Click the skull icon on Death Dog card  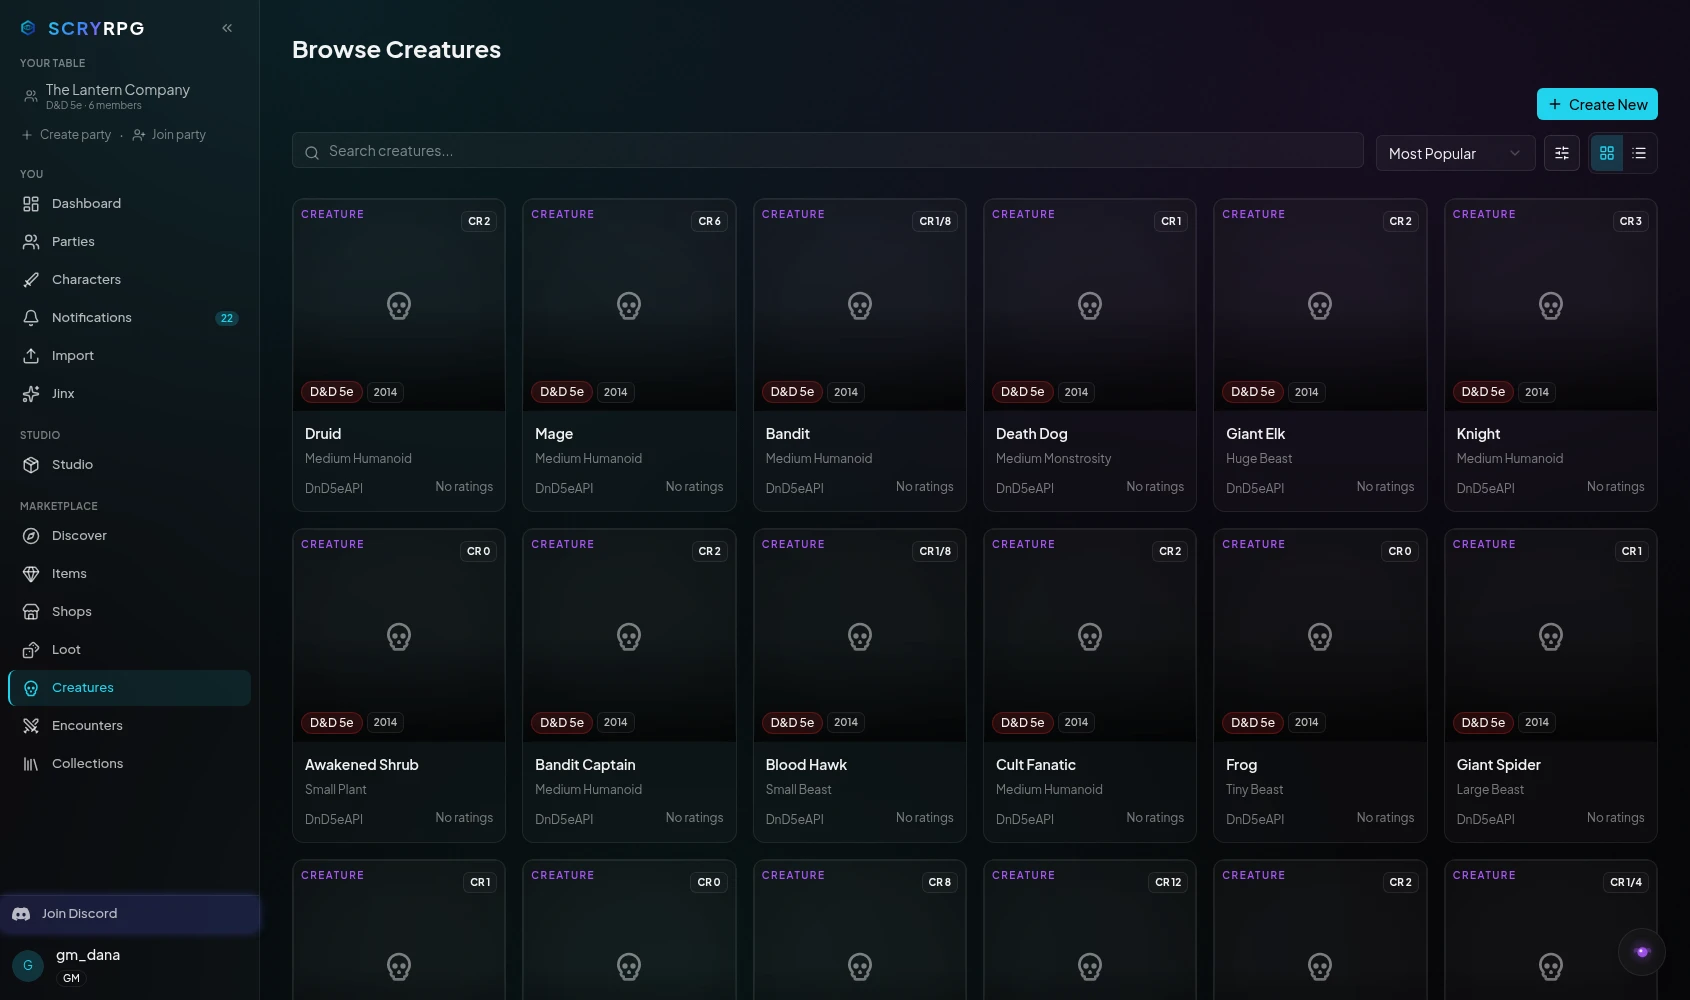point(1090,306)
